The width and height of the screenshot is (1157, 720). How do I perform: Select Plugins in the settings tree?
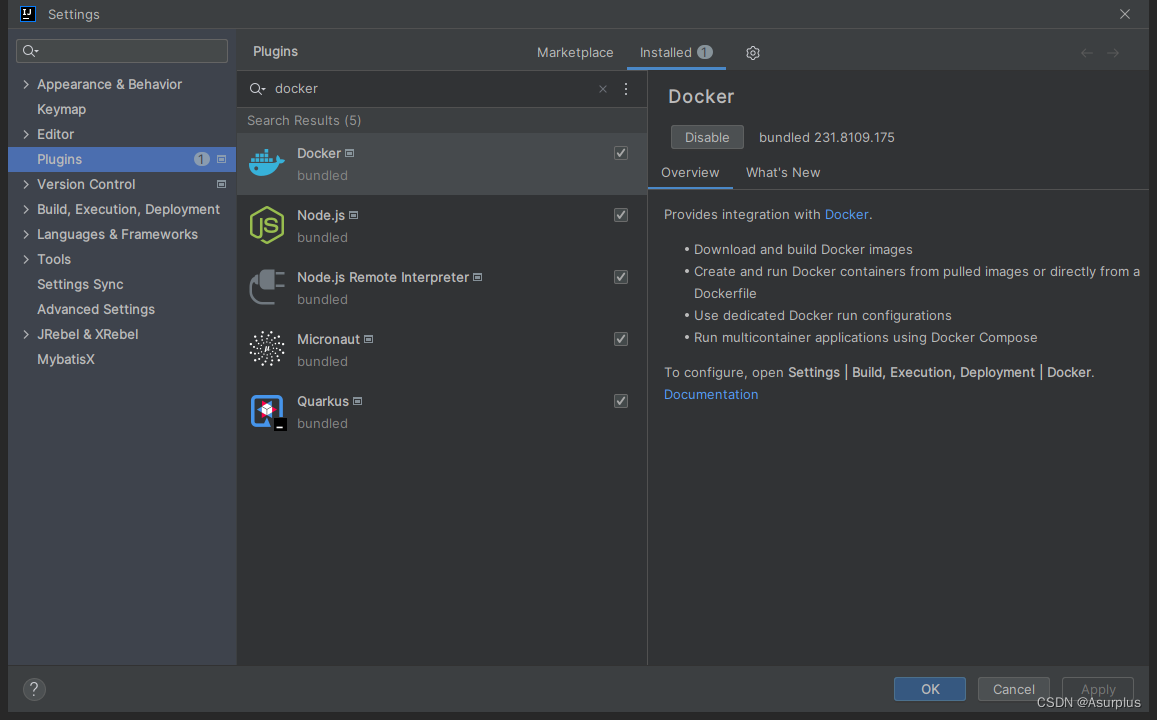tap(122, 159)
